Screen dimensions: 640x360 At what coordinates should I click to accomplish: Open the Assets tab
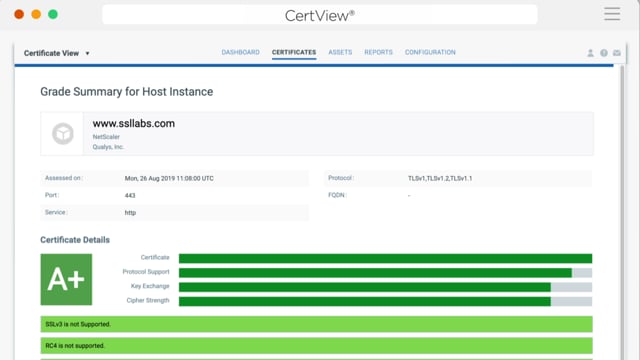coord(340,52)
